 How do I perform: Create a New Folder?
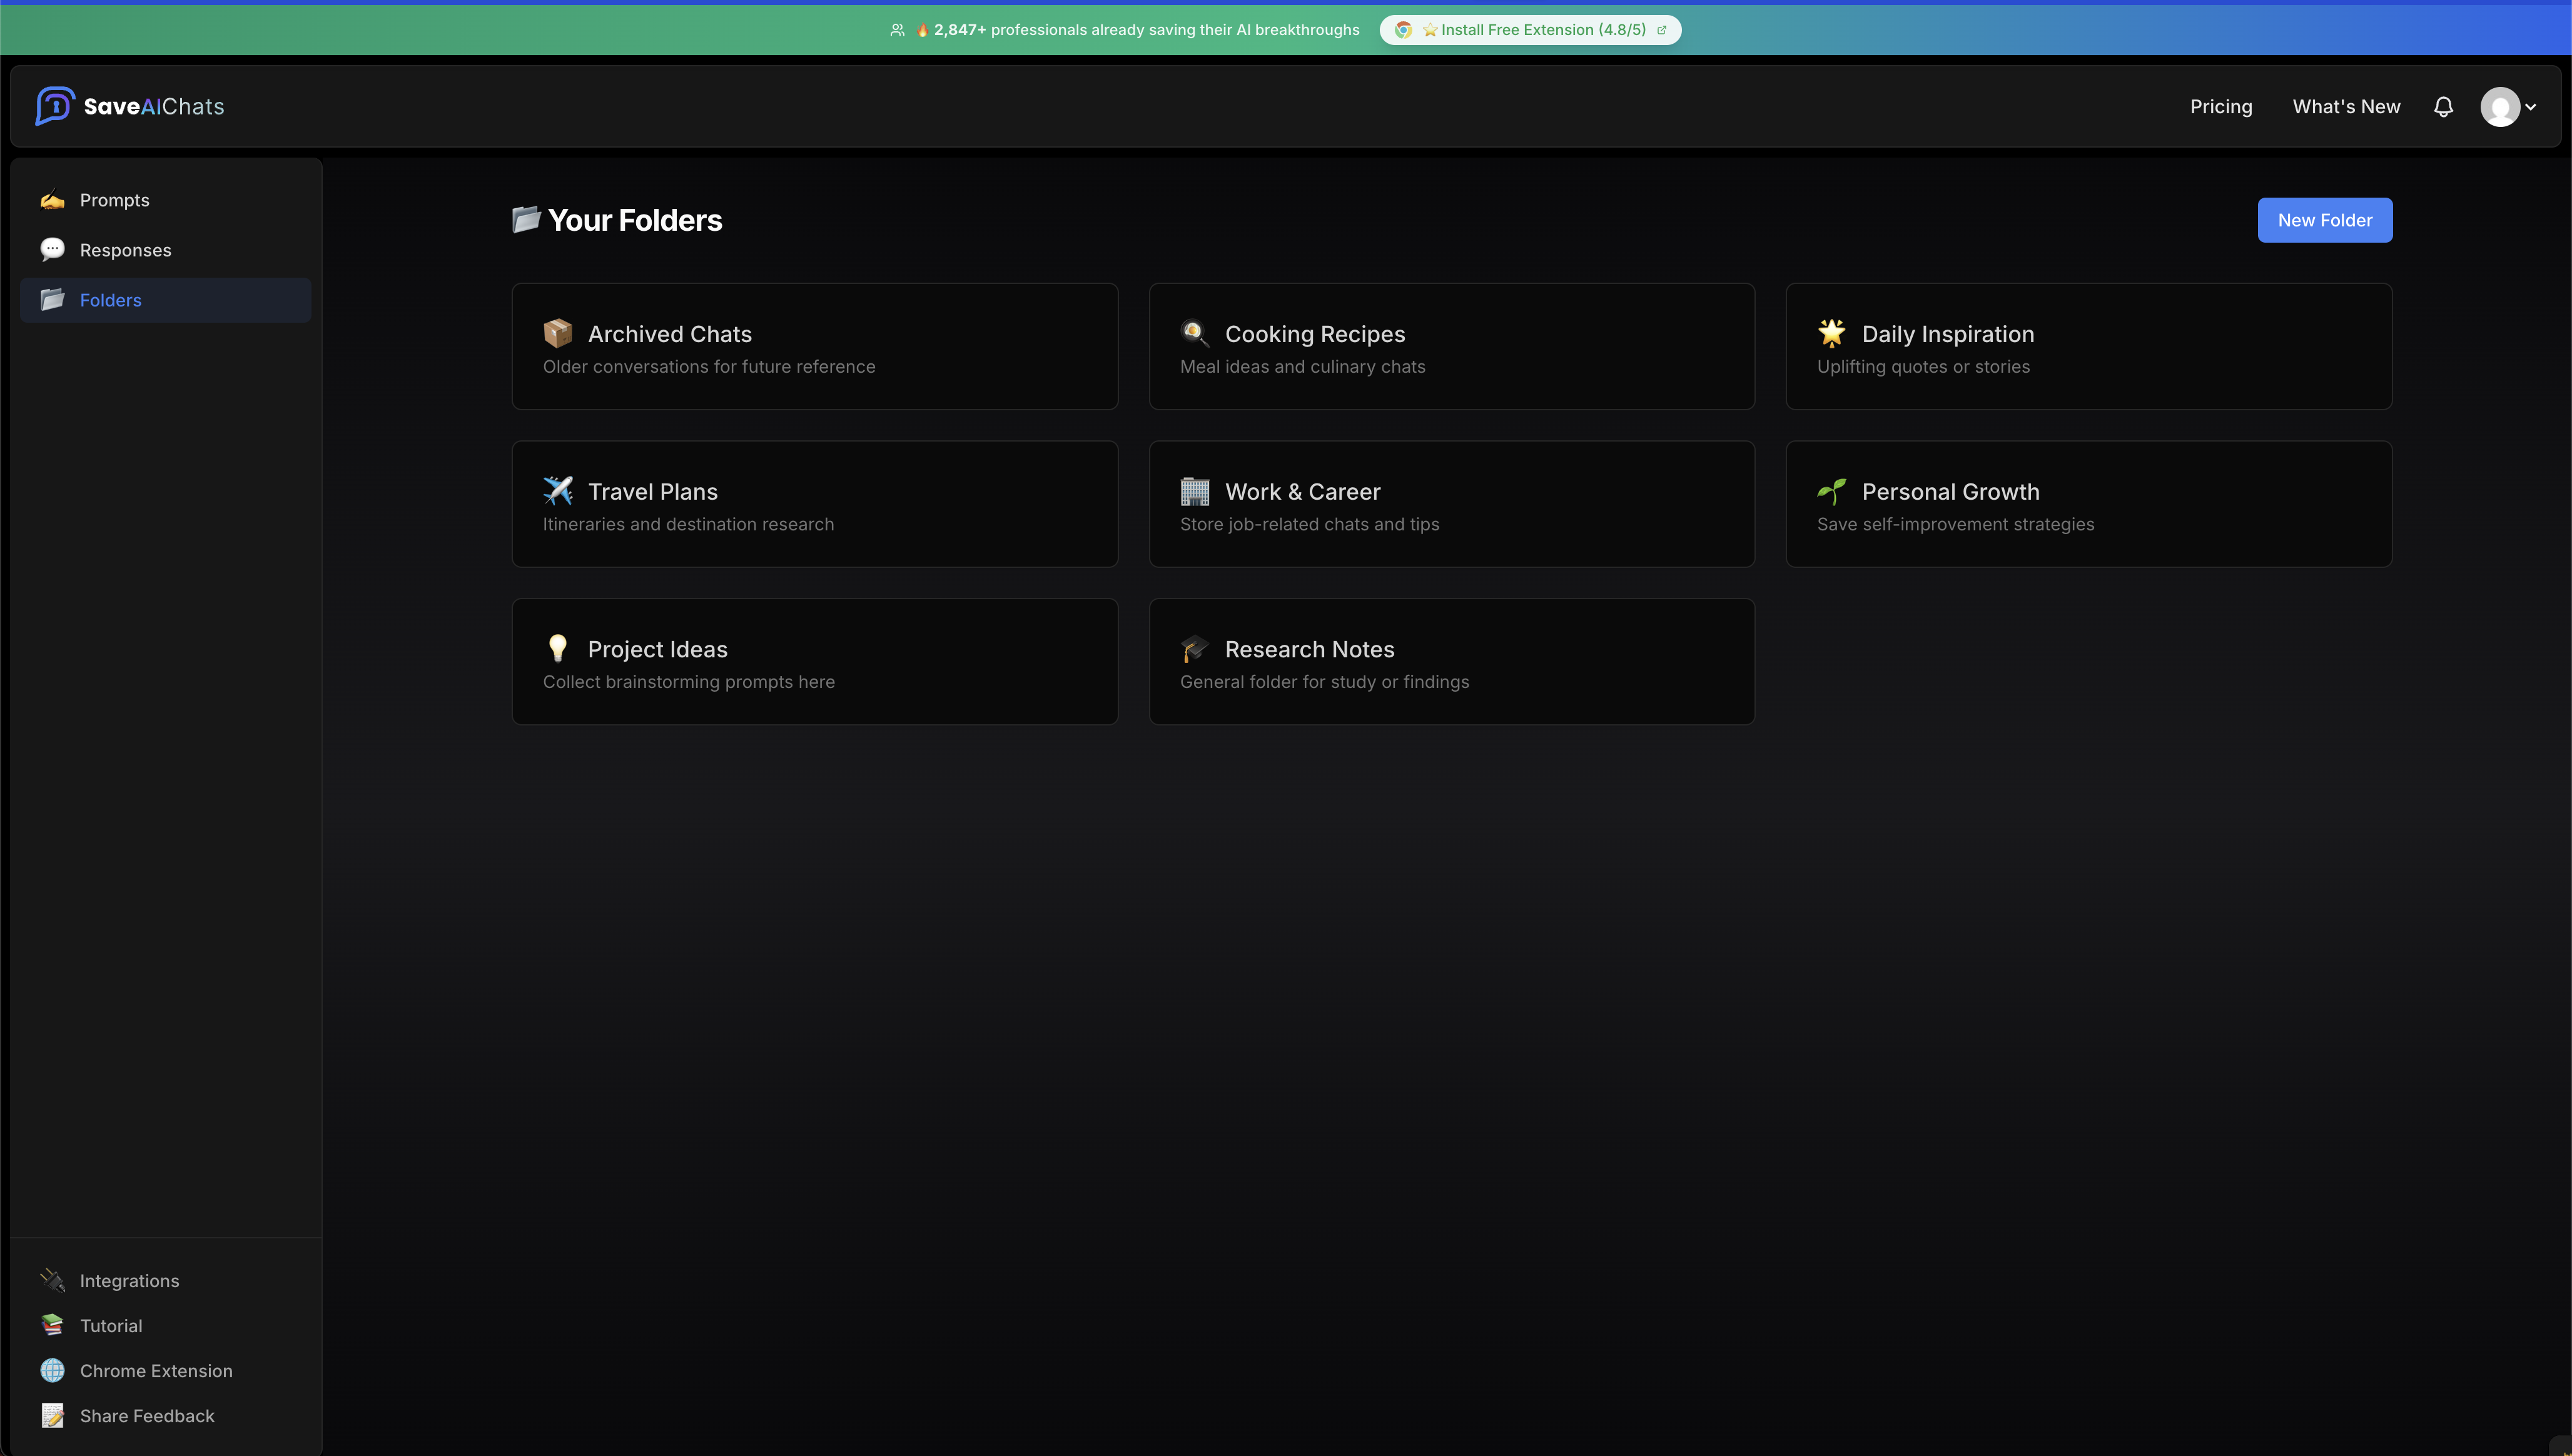(x=2325, y=220)
